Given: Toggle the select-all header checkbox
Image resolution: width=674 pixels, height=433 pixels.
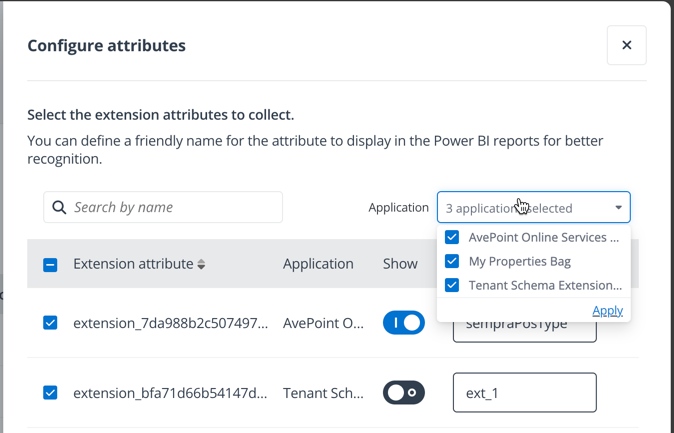Looking at the screenshot, I should tap(50, 265).
